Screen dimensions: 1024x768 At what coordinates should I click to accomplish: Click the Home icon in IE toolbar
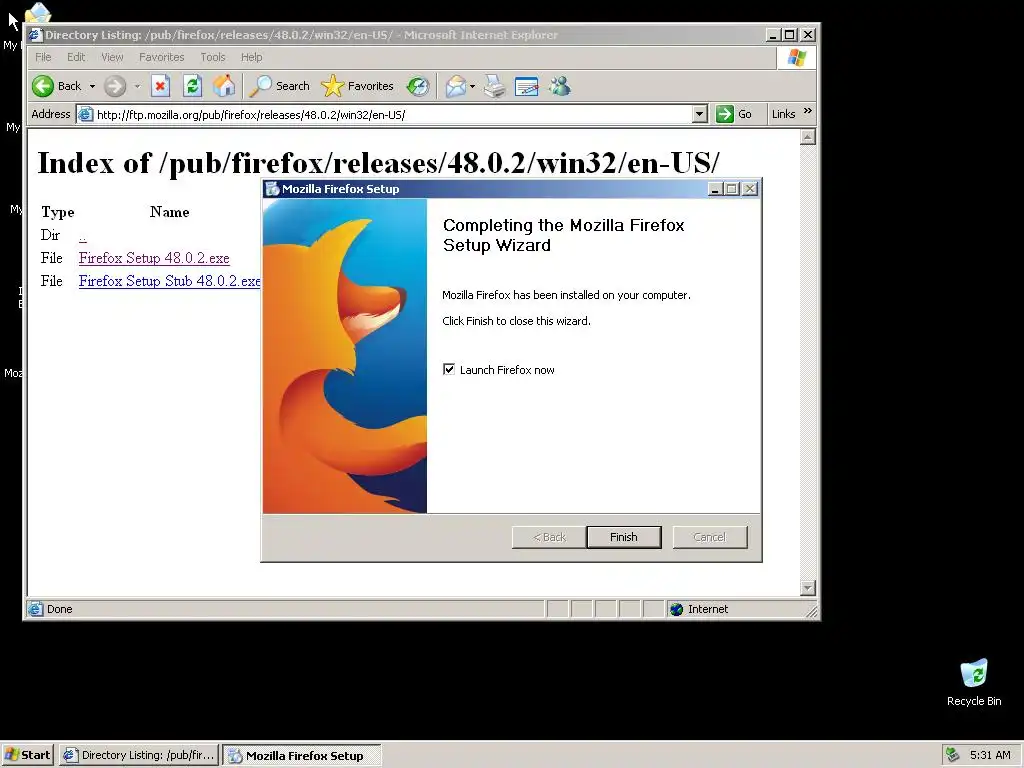(224, 86)
